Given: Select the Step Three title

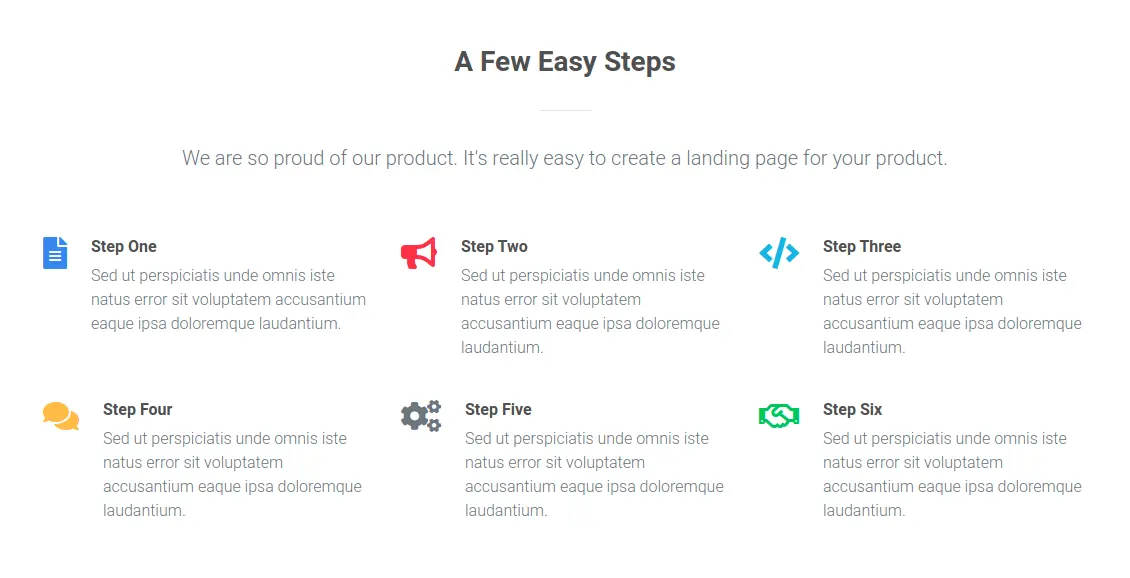Looking at the screenshot, I should pyautogui.click(x=862, y=247).
